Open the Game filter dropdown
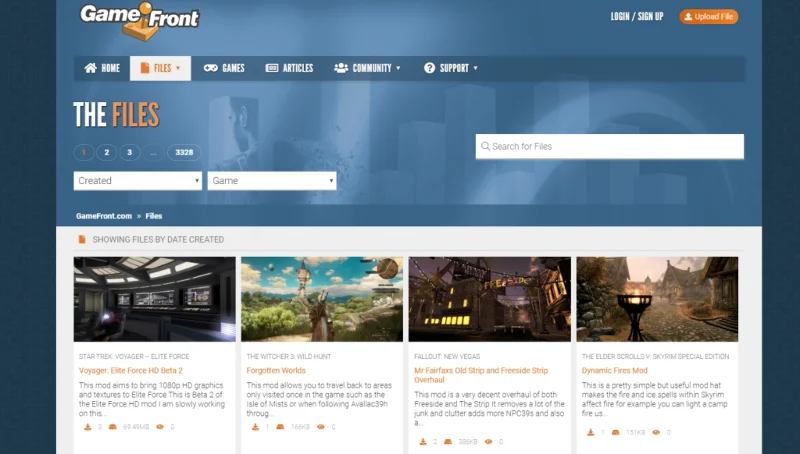800x454 pixels. [x=272, y=181]
